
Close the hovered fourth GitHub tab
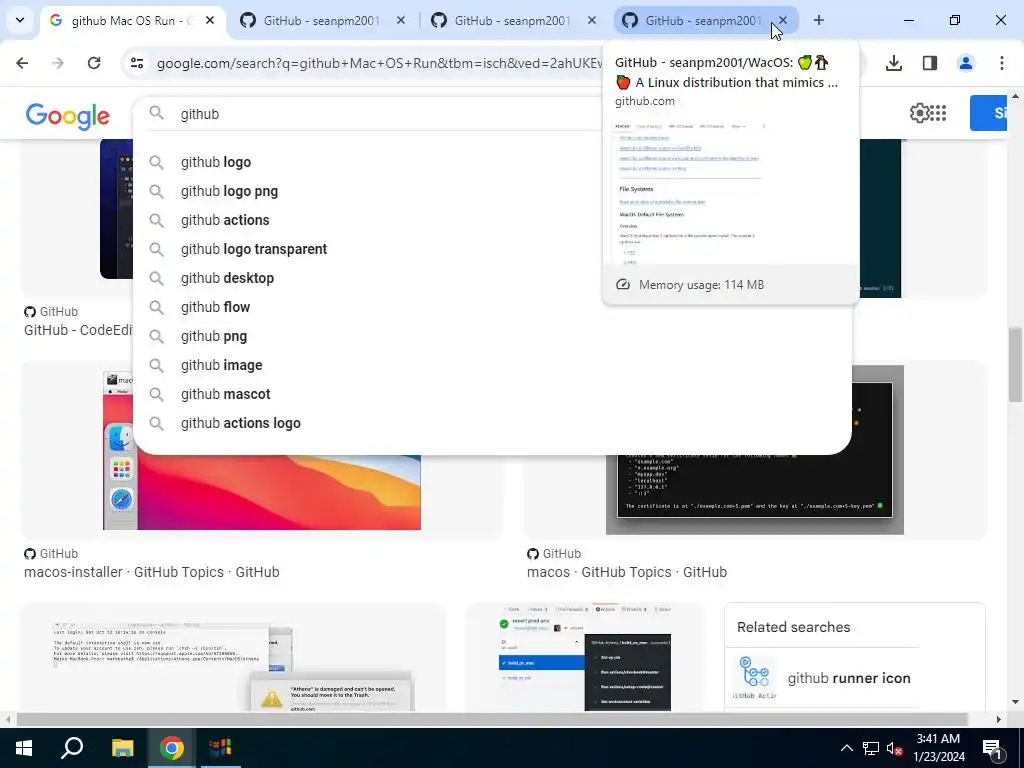(783, 20)
